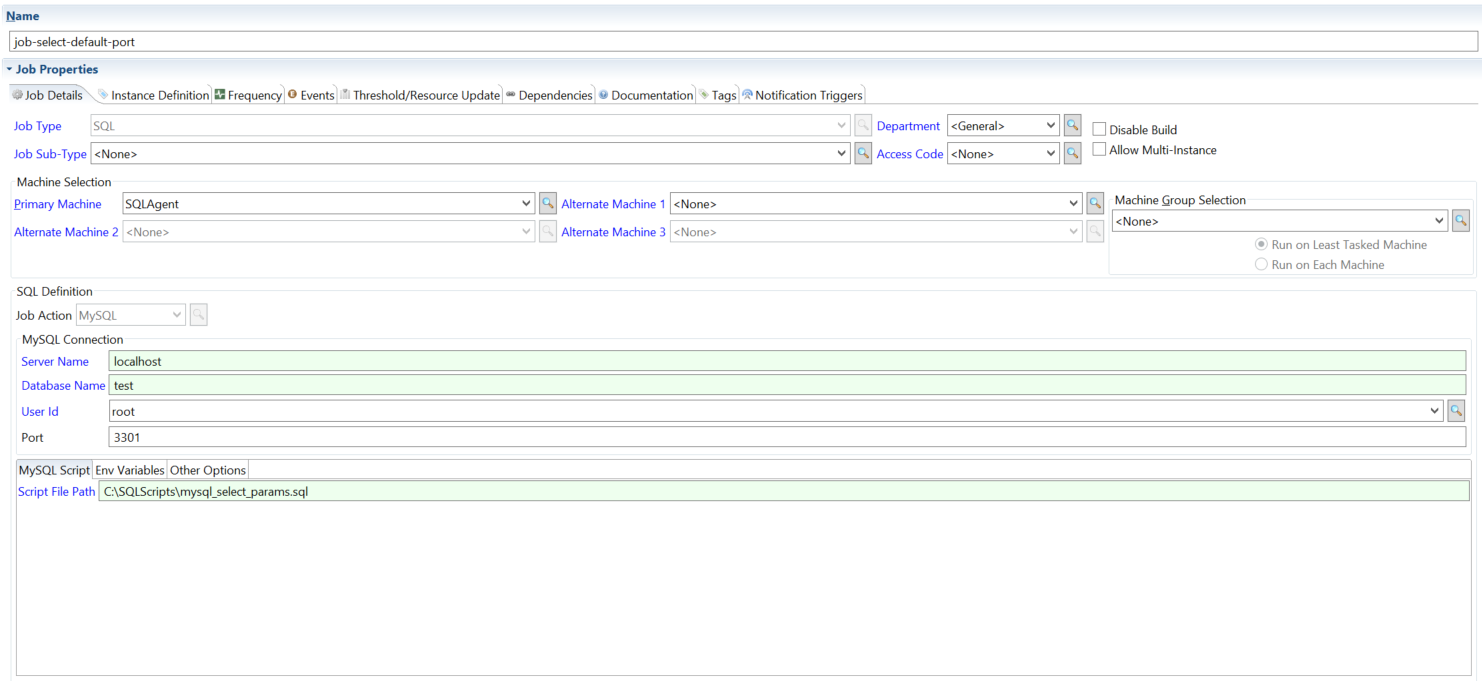Open the Other Options tab
This screenshot has height=681, width=1482.
click(208, 470)
